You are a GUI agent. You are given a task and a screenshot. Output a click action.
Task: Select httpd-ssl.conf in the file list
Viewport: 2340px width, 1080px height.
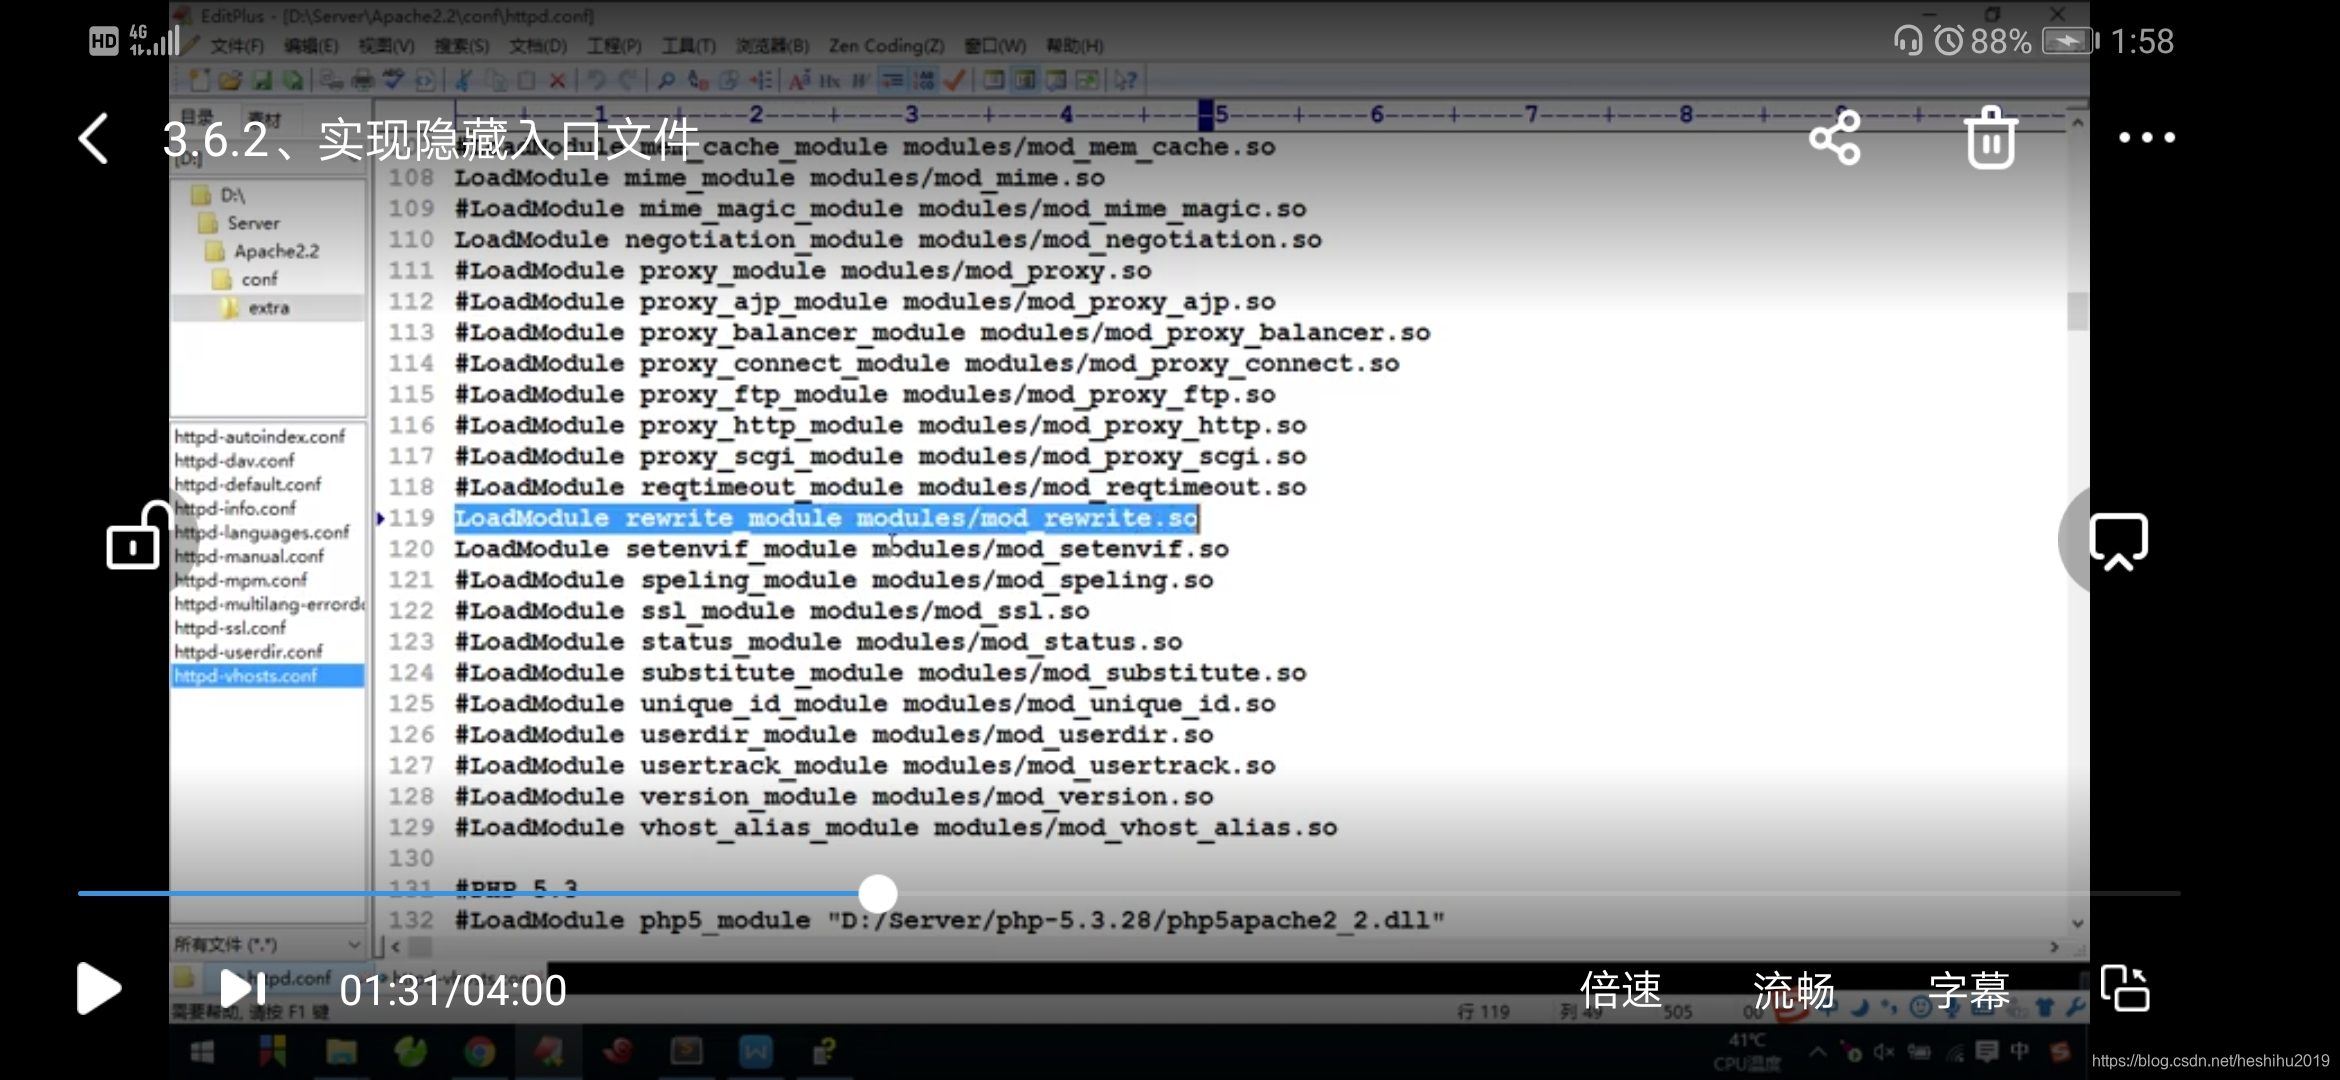(x=230, y=628)
